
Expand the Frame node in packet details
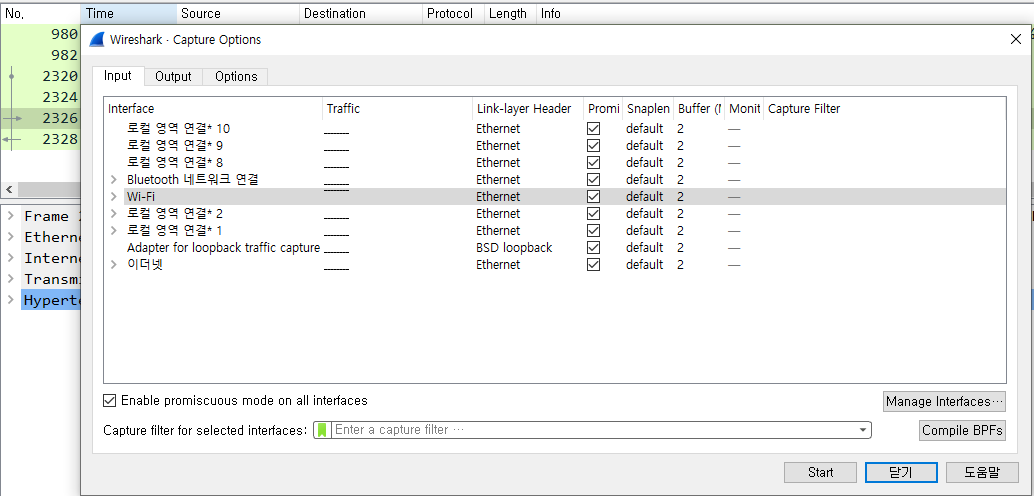(11, 216)
